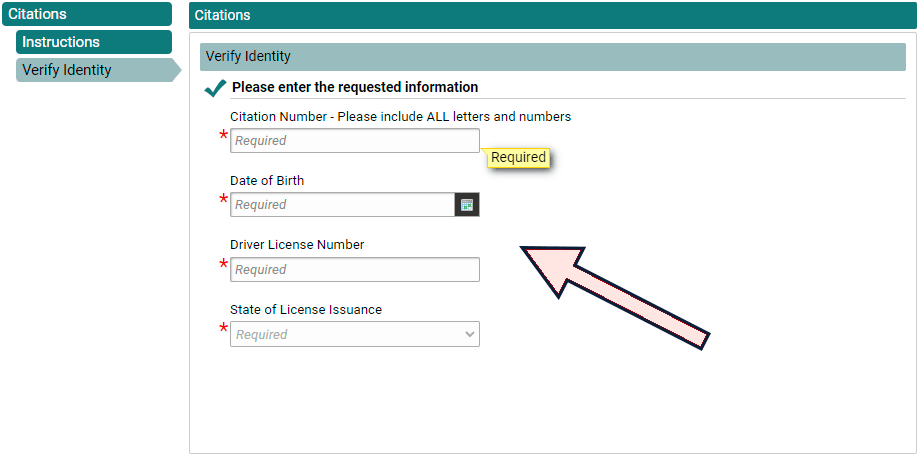This screenshot has width=918, height=455.
Task: Click the yellow Required tooltip
Action: (518, 157)
